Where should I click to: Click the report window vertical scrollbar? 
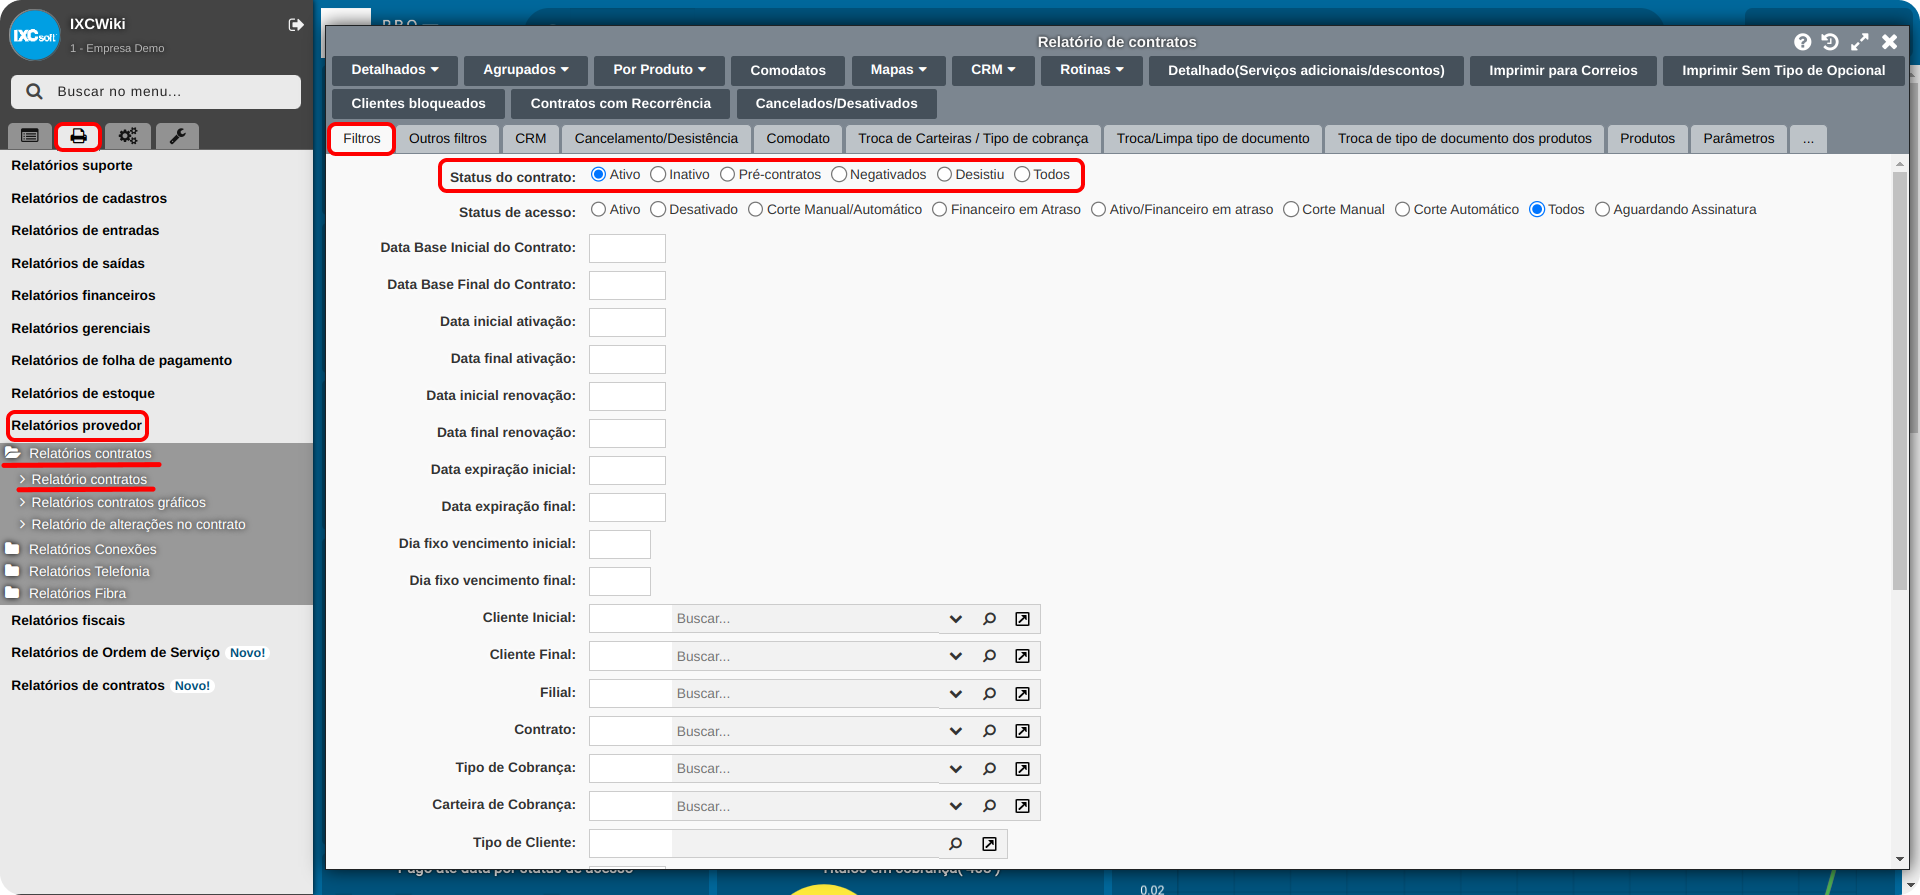(x=1899, y=380)
